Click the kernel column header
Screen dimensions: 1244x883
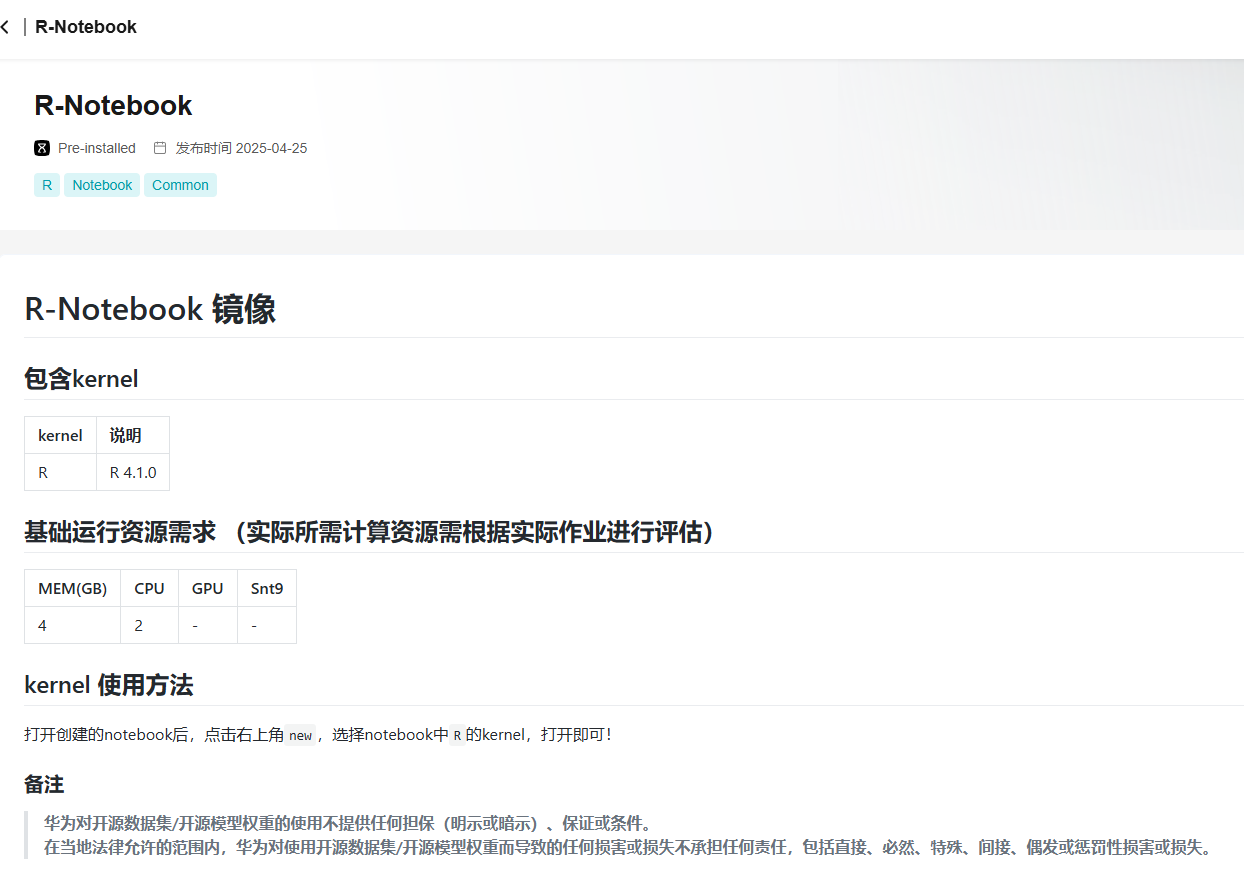click(x=60, y=435)
